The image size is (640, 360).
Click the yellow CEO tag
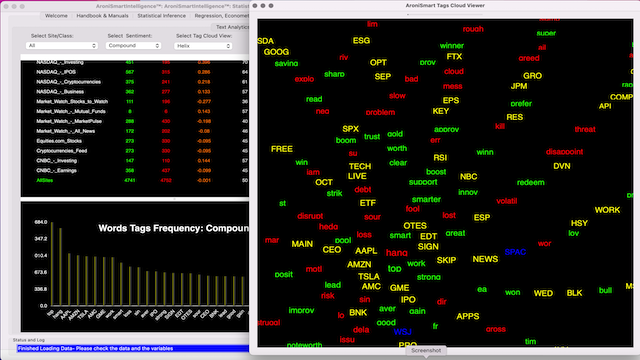pyautogui.click(x=331, y=249)
